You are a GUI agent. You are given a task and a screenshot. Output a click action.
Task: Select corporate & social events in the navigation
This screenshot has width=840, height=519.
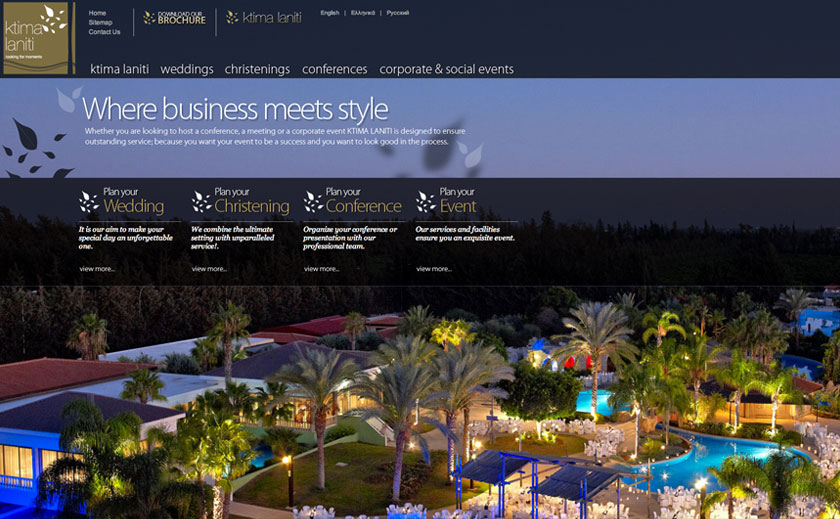[446, 69]
